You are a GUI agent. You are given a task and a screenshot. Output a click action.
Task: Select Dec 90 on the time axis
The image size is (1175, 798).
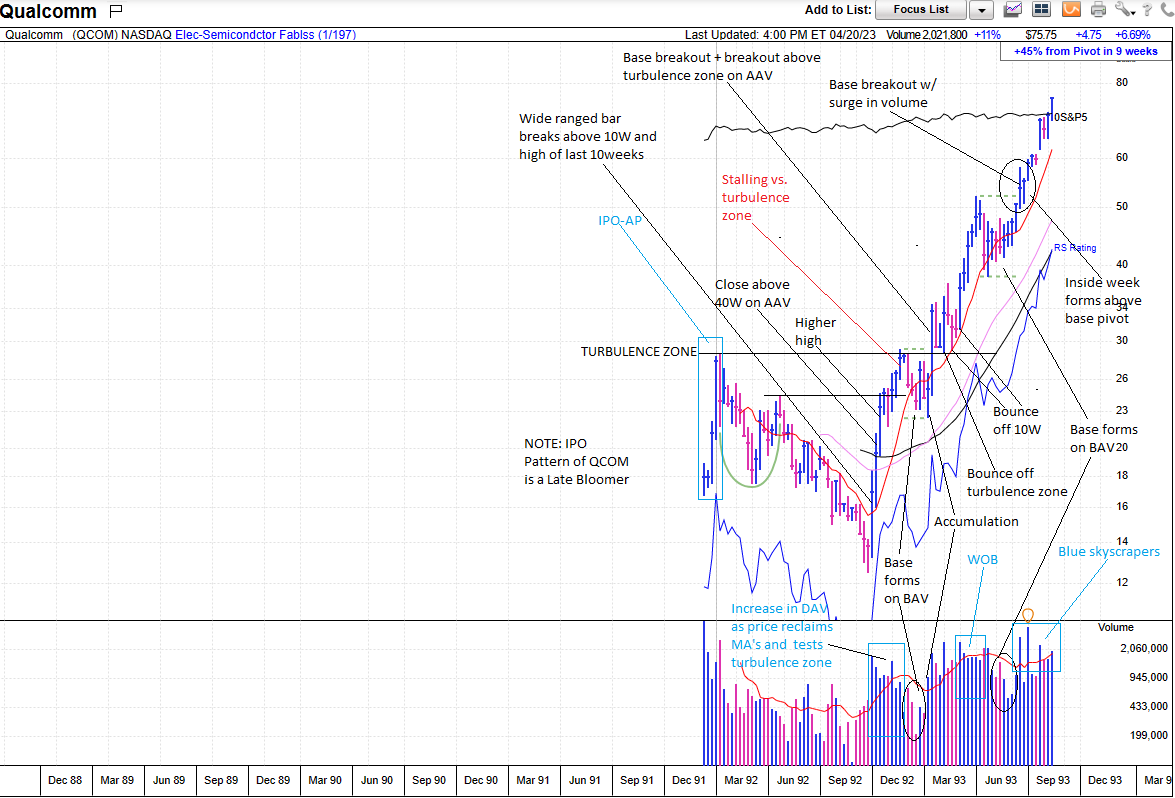pos(481,780)
